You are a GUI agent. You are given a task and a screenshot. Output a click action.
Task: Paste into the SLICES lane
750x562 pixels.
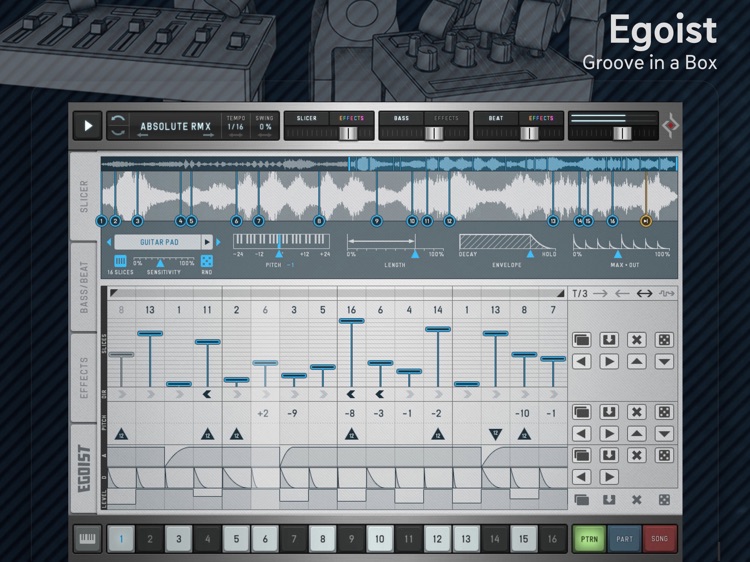pos(609,340)
